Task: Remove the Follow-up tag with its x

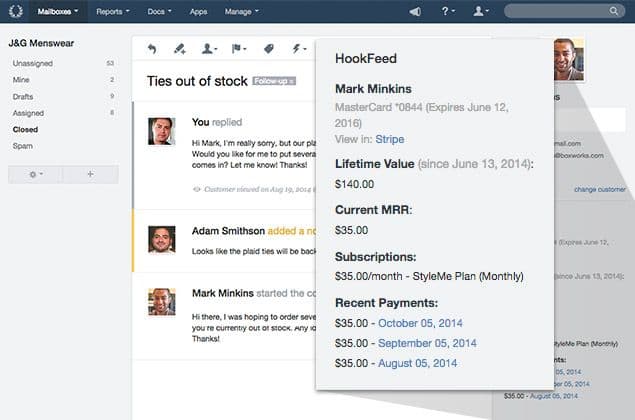Action: click(292, 81)
